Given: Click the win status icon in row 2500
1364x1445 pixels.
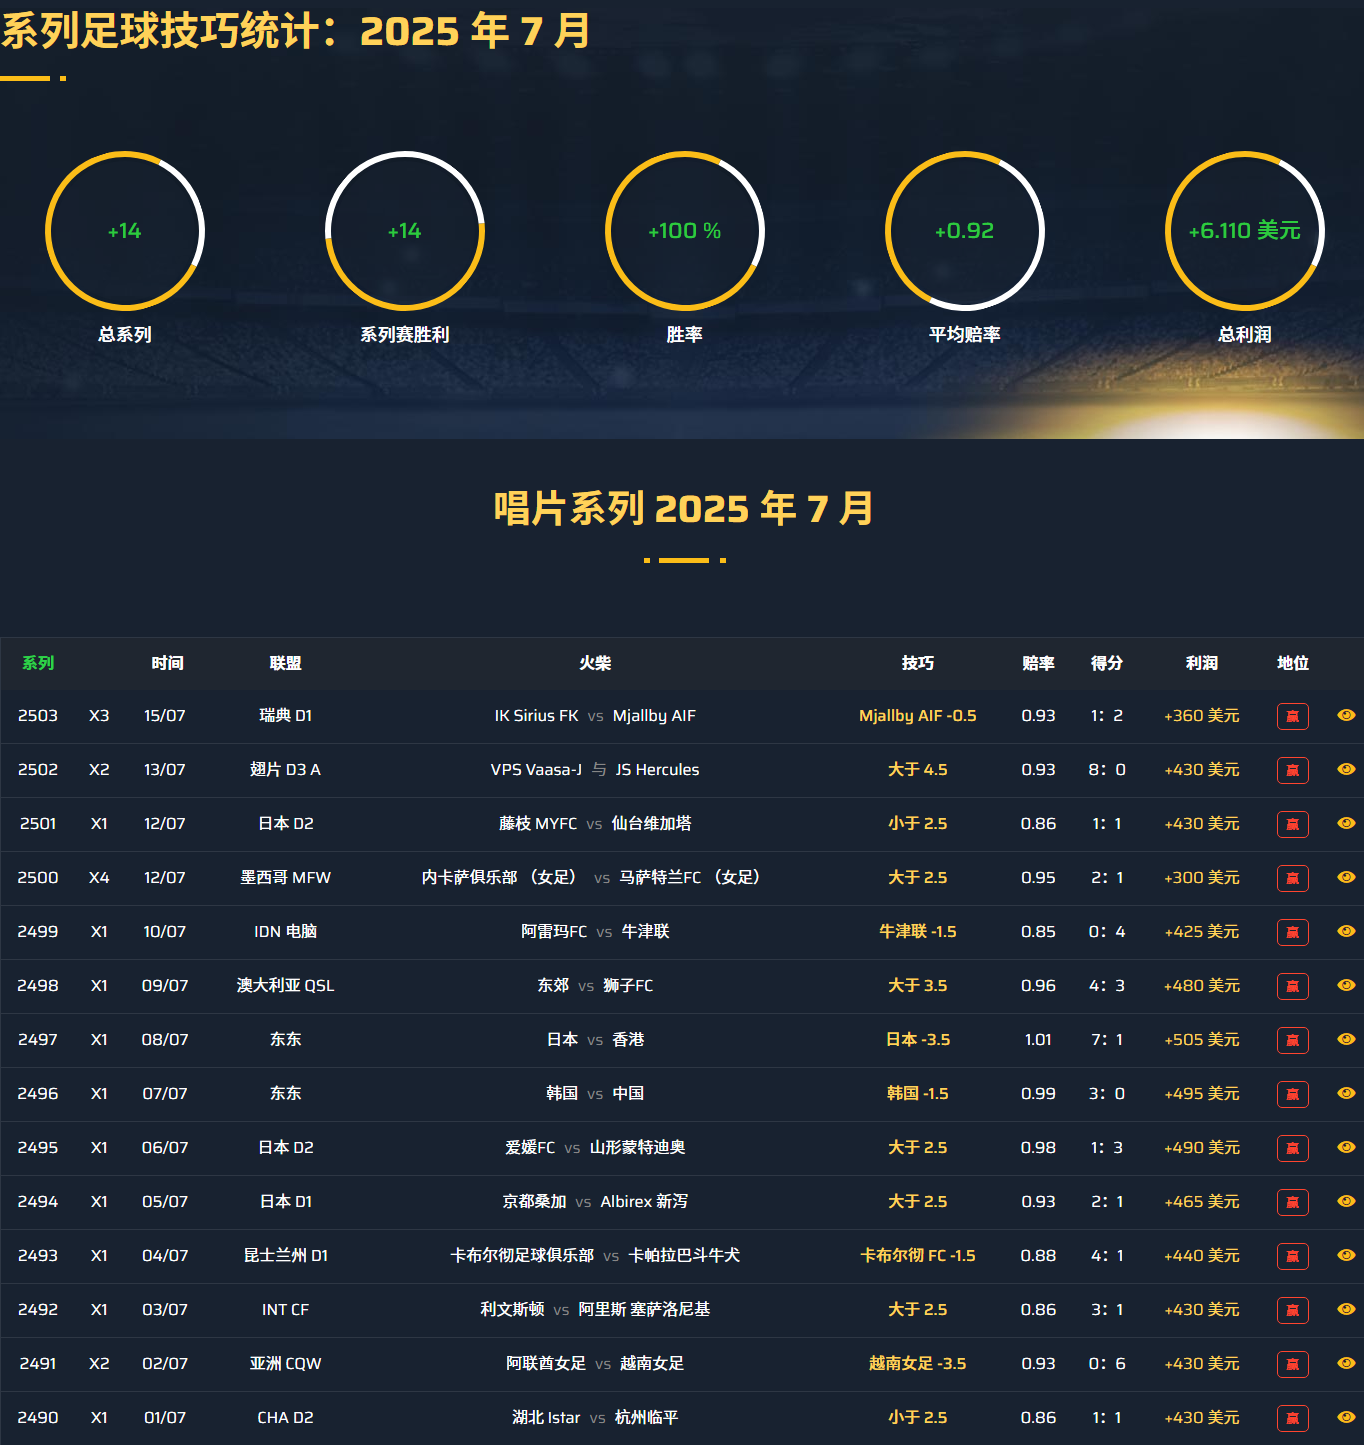Looking at the screenshot, I should point(1292,878).
